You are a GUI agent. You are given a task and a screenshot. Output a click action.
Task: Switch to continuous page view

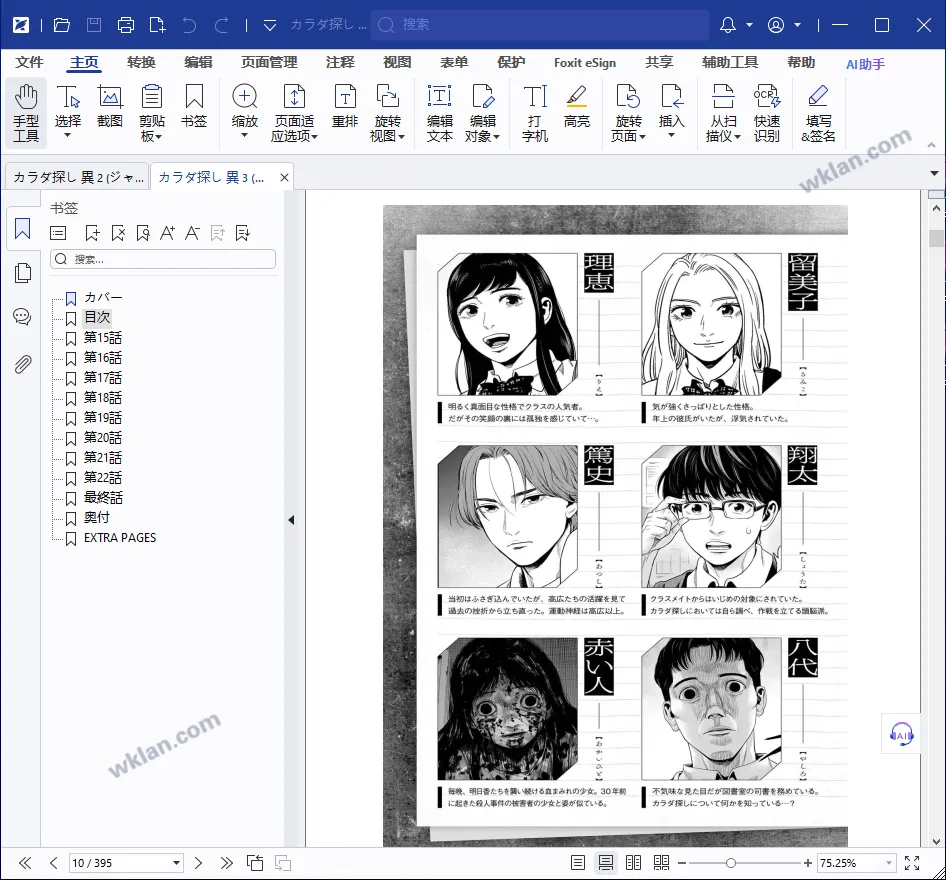point(606,863)
